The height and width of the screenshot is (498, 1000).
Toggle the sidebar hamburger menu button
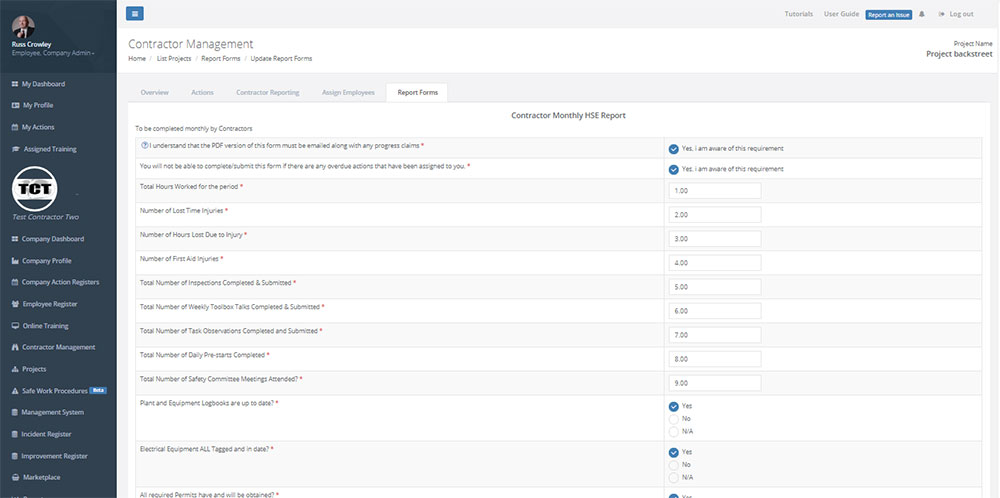136,14
